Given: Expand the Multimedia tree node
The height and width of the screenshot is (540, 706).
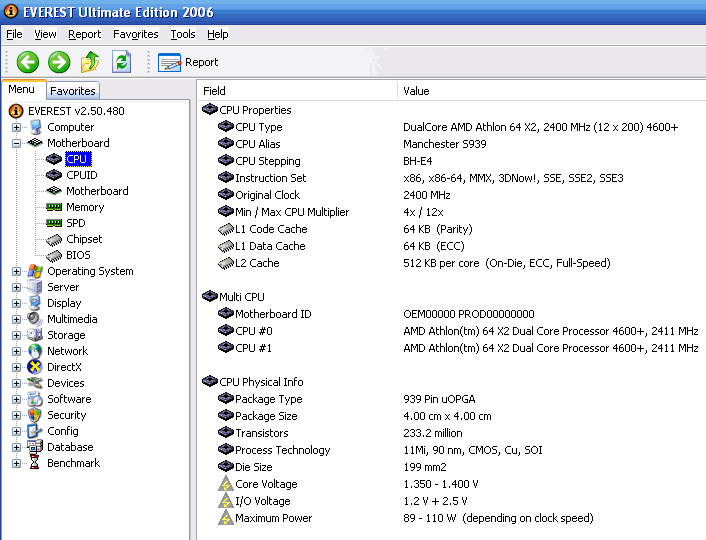Looking at the screenshot, I should 16,319.
